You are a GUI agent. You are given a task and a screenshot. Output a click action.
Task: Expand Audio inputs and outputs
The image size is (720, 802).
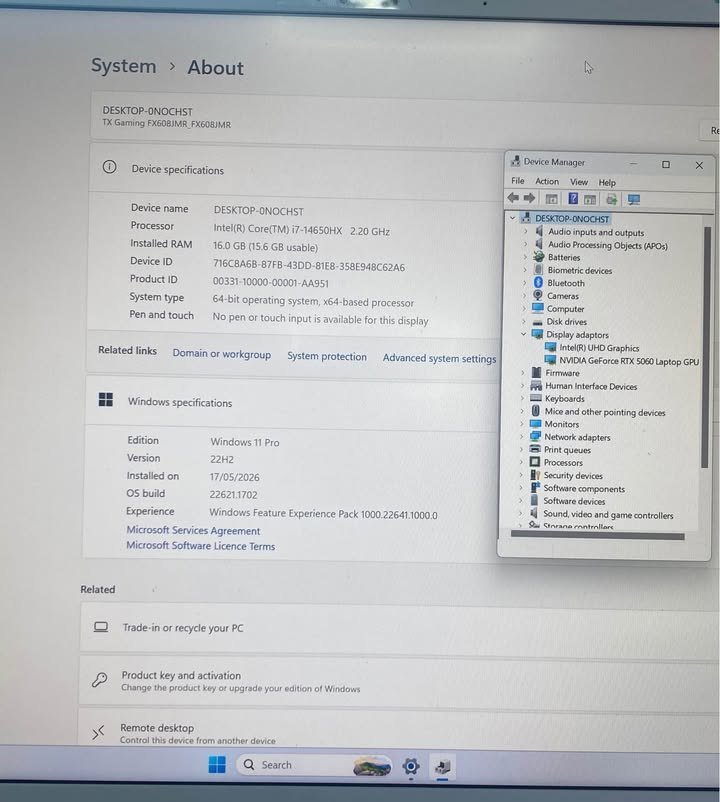525,231
